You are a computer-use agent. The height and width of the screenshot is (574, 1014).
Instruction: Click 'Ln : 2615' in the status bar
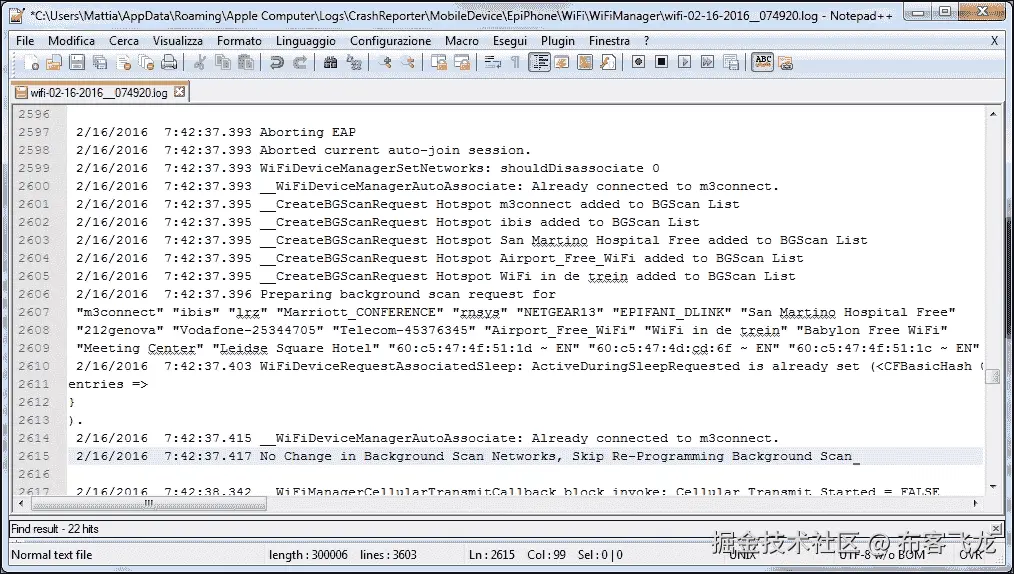click(x=492, y=555)
